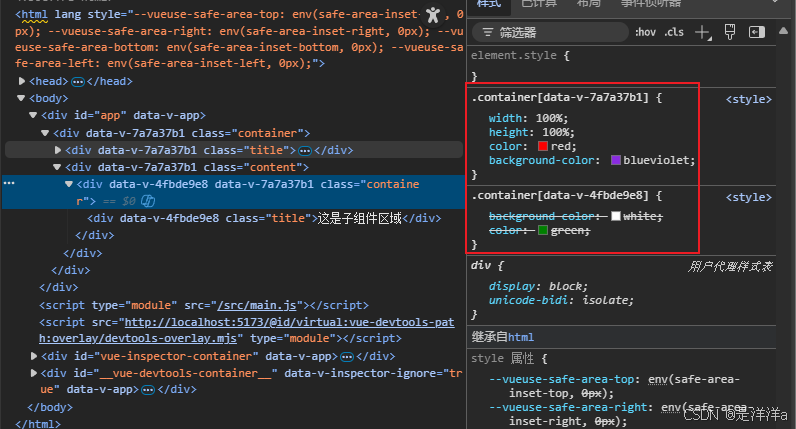Open the white color swatch picker

tap(616, 216)
